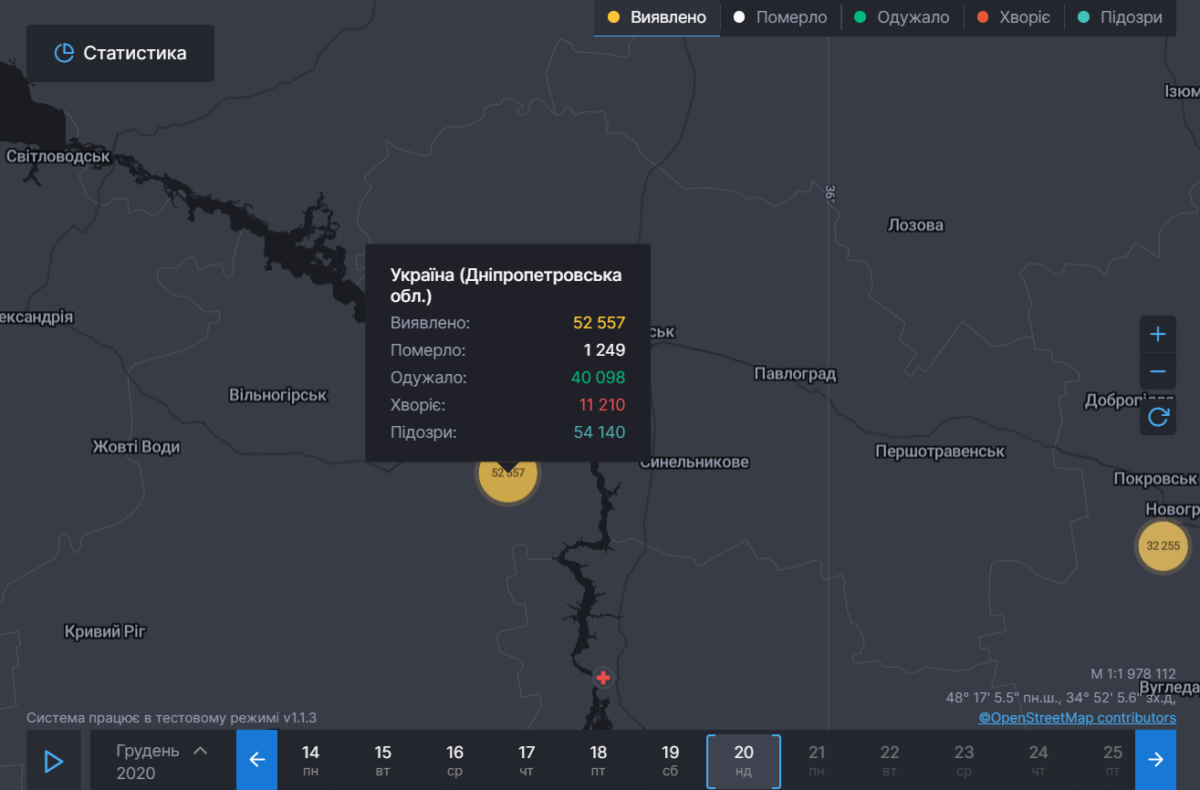The height and width of the screenshot is (790, 1200).
Task: Click the 52 557 Dnipropetrovsk circle marker
Action: 508,474
